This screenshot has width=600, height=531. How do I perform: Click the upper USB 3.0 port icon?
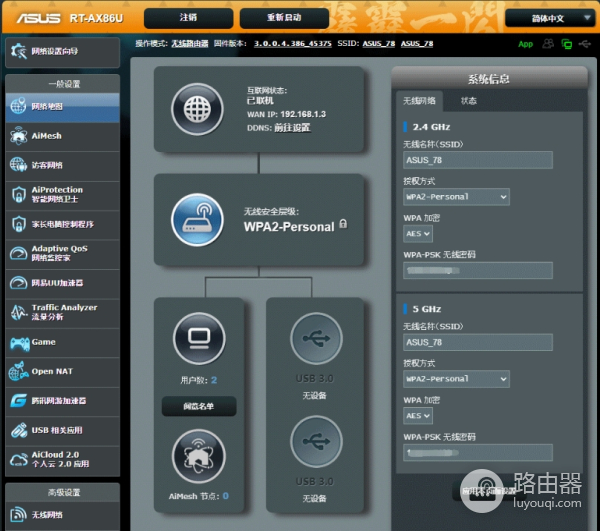pos(315,337)
